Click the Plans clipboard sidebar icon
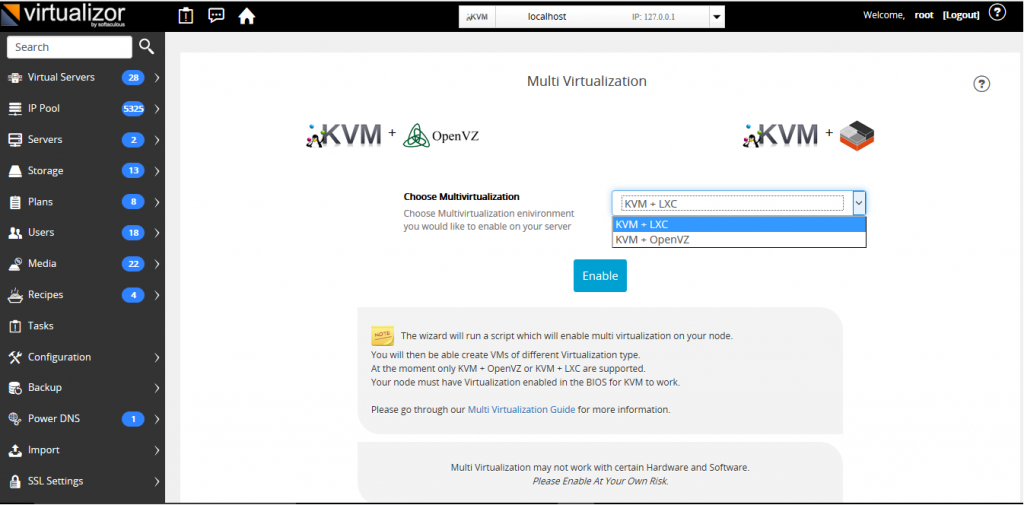 point(15,202)
